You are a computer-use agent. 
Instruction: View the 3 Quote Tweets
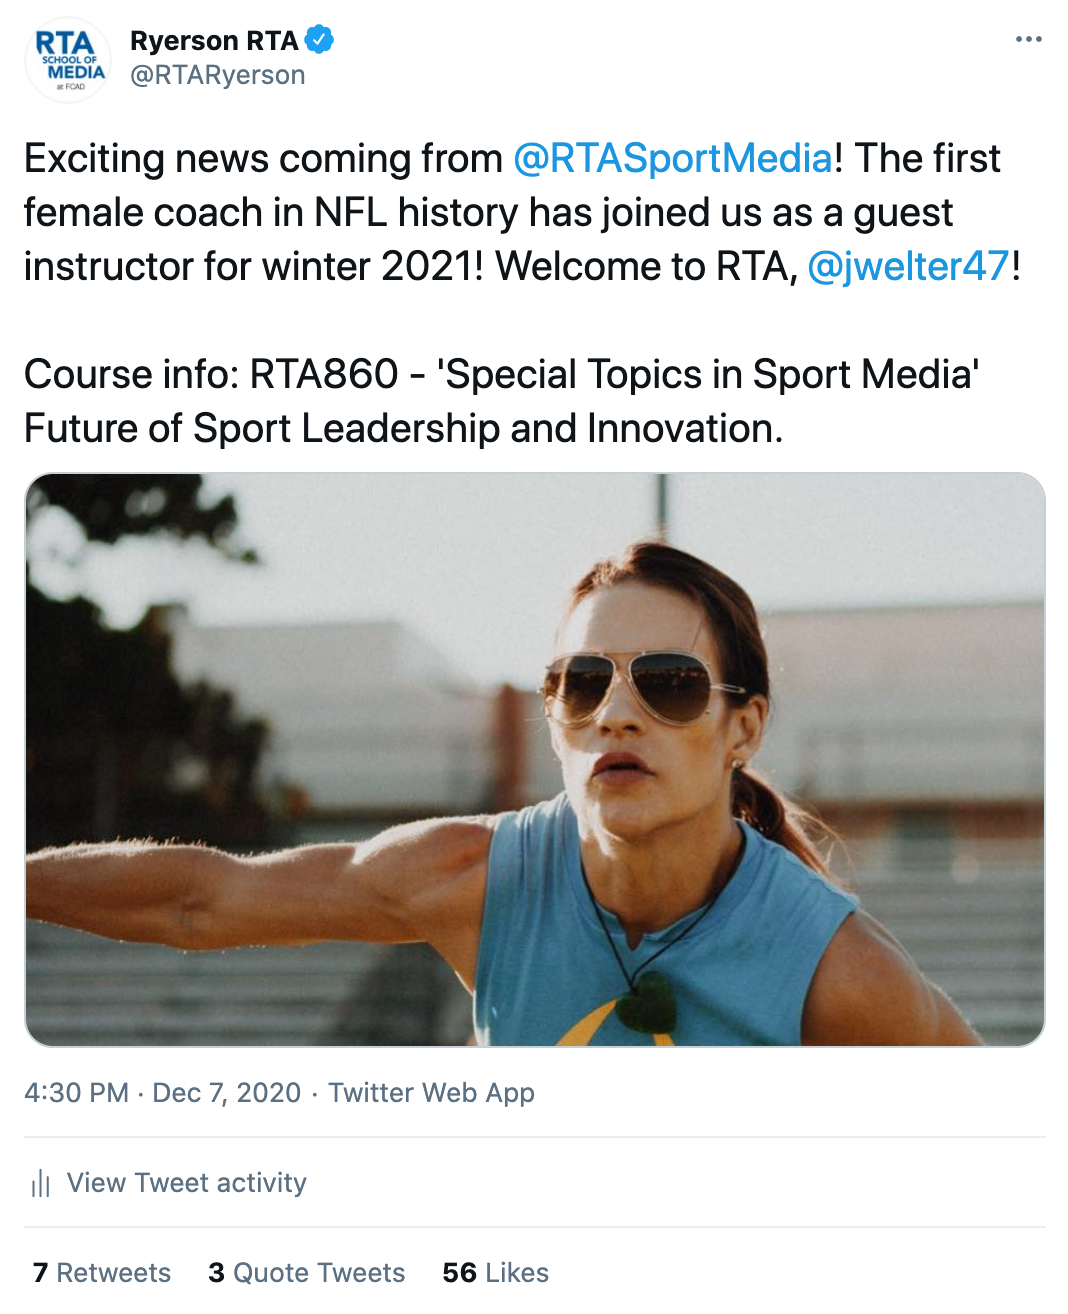306,1273
